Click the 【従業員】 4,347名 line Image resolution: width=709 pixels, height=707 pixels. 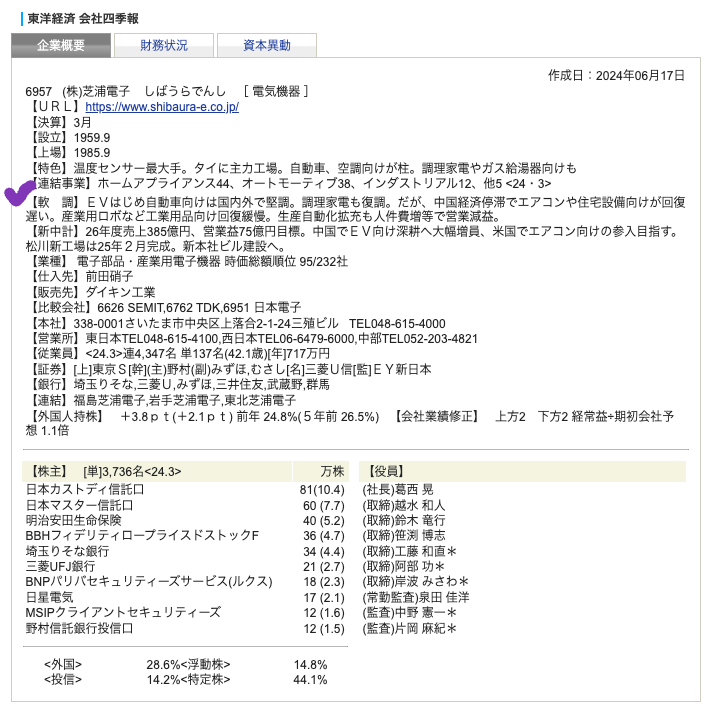tap(178, 354)
